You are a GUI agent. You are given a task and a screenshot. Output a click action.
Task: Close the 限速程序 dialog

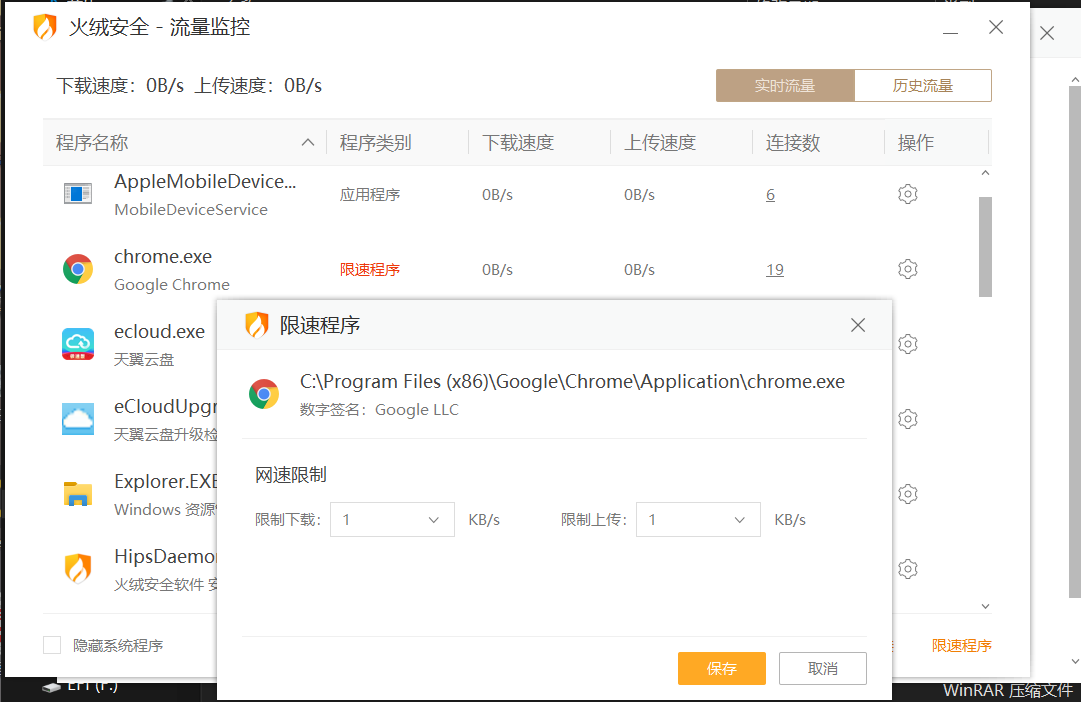pos(857,325)
